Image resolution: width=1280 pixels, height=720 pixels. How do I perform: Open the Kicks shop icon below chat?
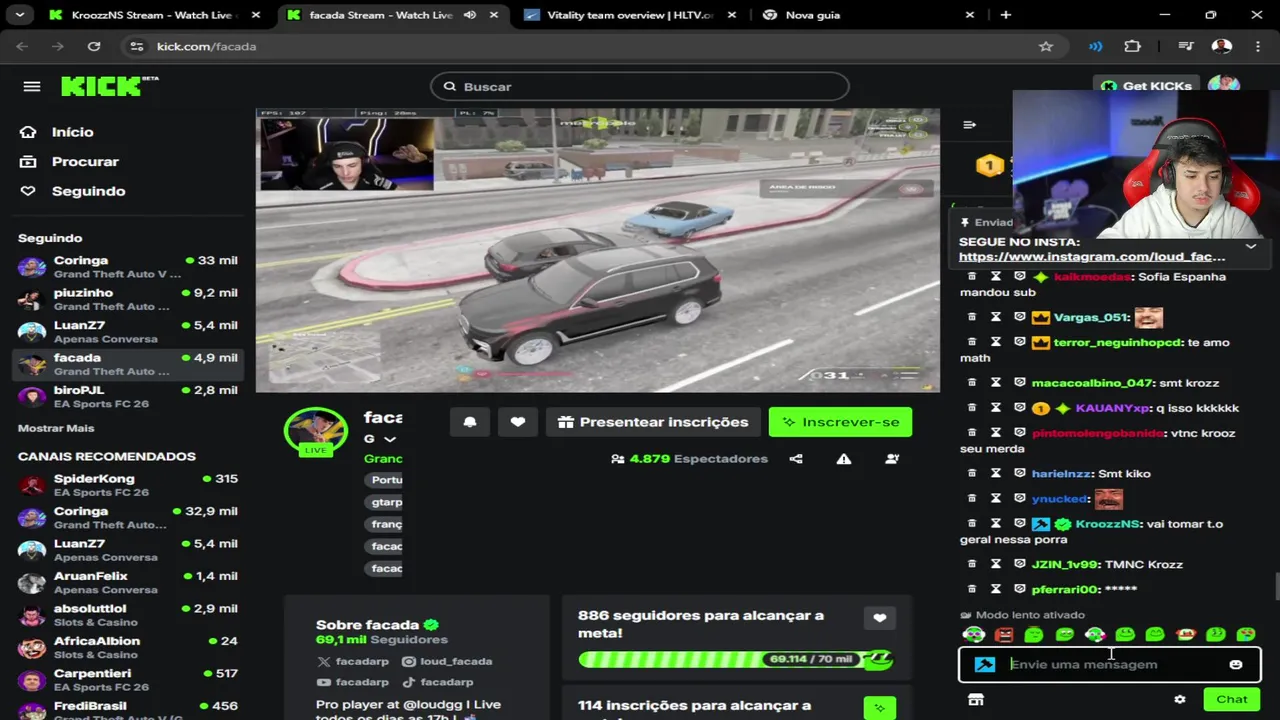point(976,700)
